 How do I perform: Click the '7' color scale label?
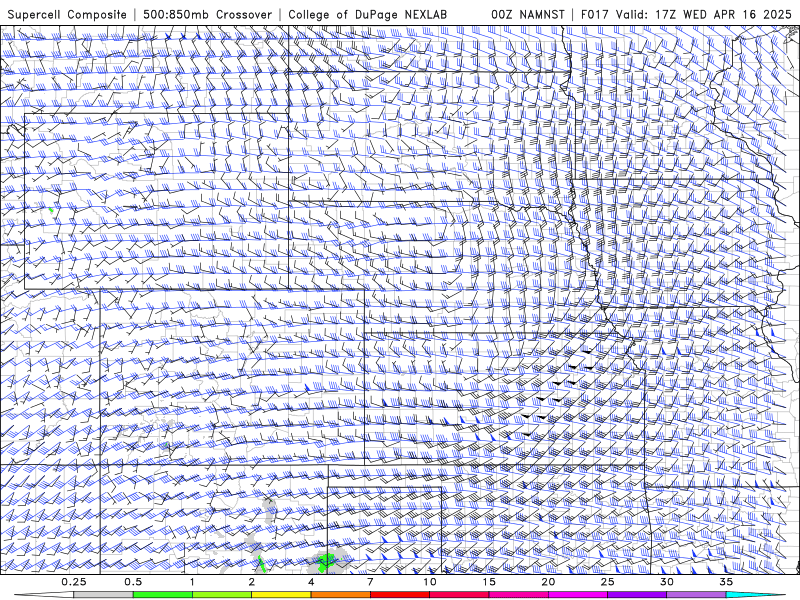[370, 582]
